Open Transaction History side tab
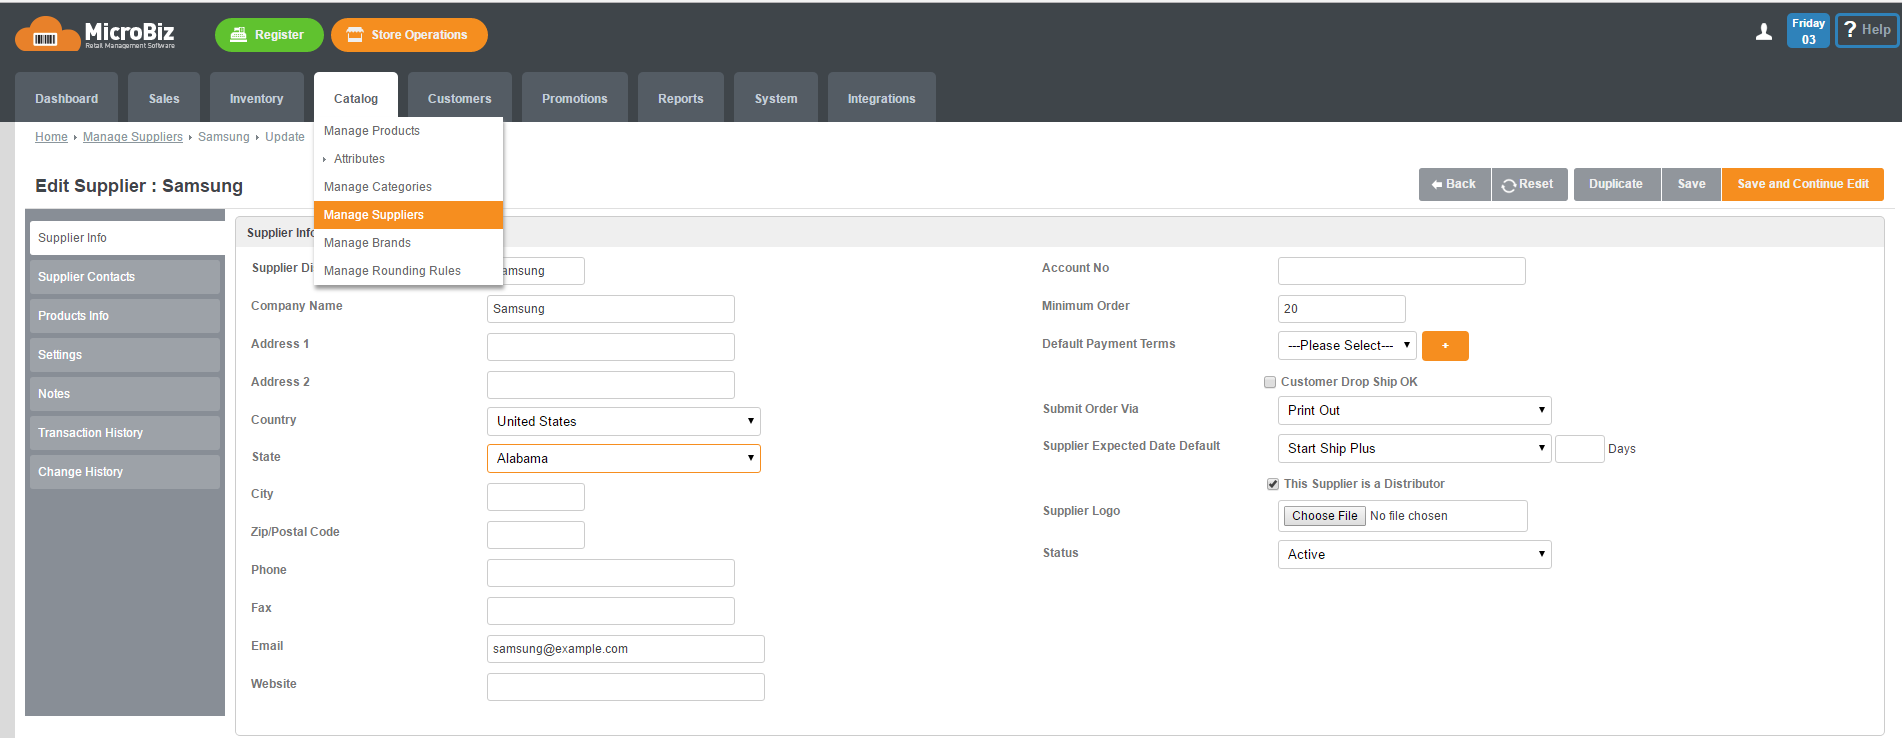The height and width of the screenshot is (738, 1902). [125, 433]
